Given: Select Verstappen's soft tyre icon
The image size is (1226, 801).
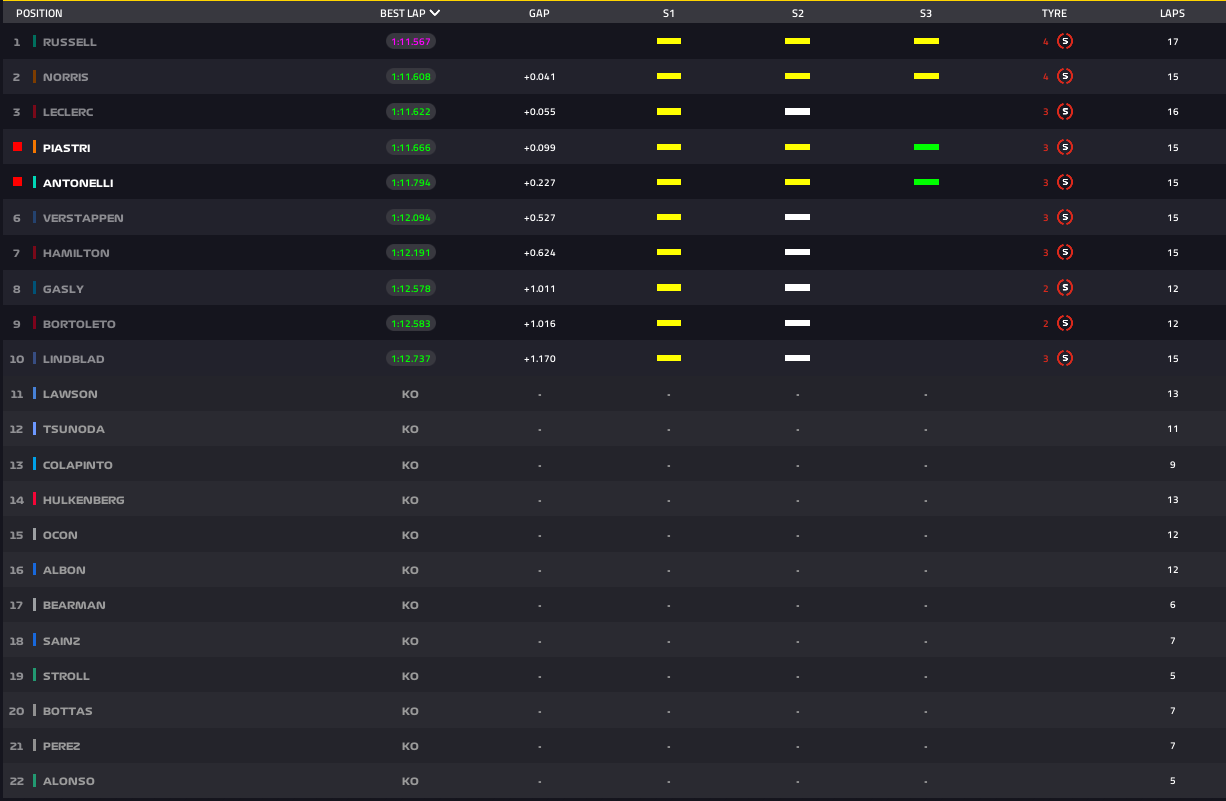Looking at the screenshot, I should [x=1065, y=218].
